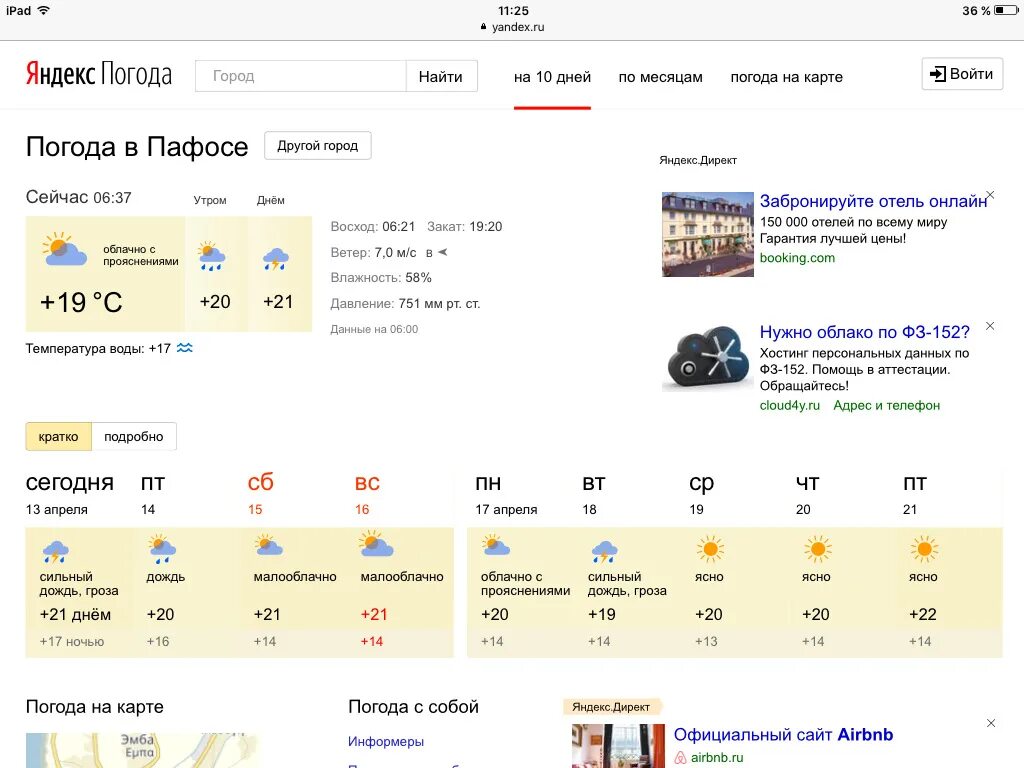This screenshot has height=768, width=1024.
Task: Close the booking.com ad
Action: [x=990, y=195]
